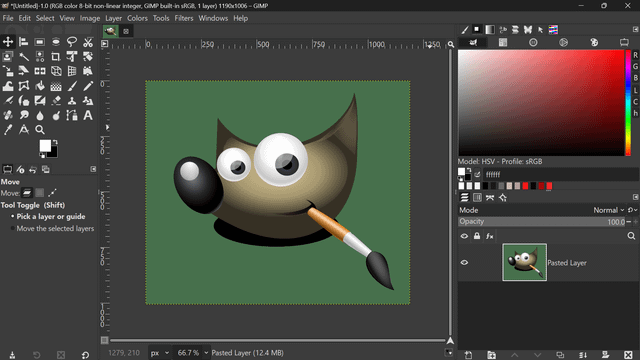The height and width of the screenshot is (360, 640).
Task: Open the top-right dock panel menu
Action: point(635,29)
